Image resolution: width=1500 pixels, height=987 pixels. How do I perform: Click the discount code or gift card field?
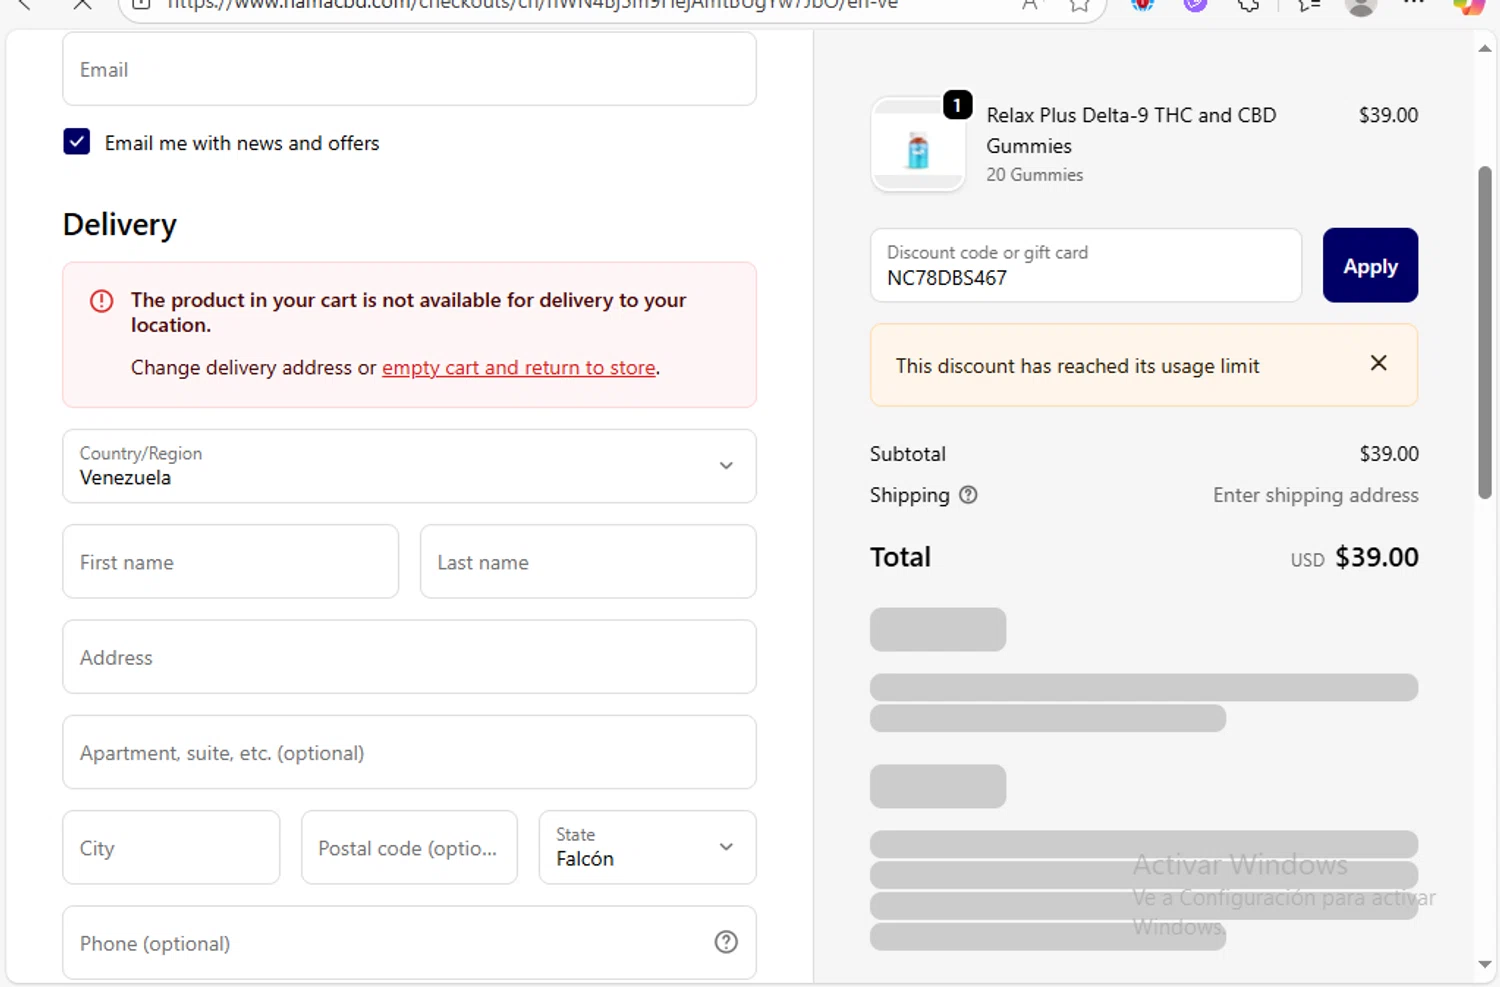[x=1085, y=266]
